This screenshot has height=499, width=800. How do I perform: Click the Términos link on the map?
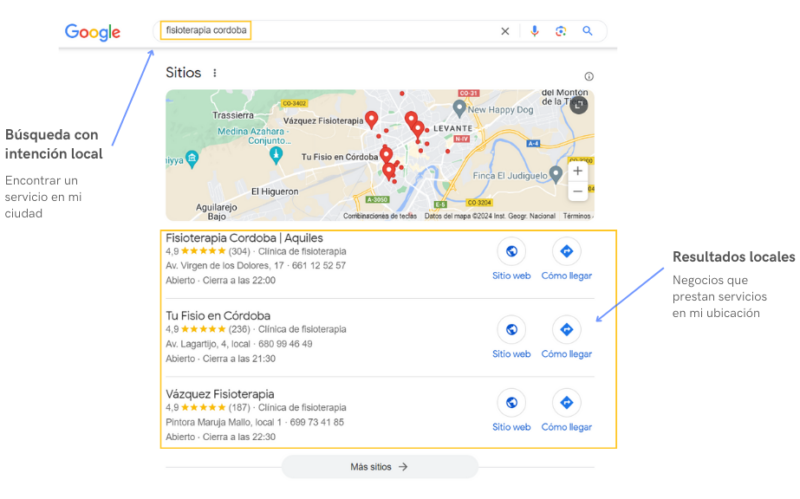coord(578,216)
